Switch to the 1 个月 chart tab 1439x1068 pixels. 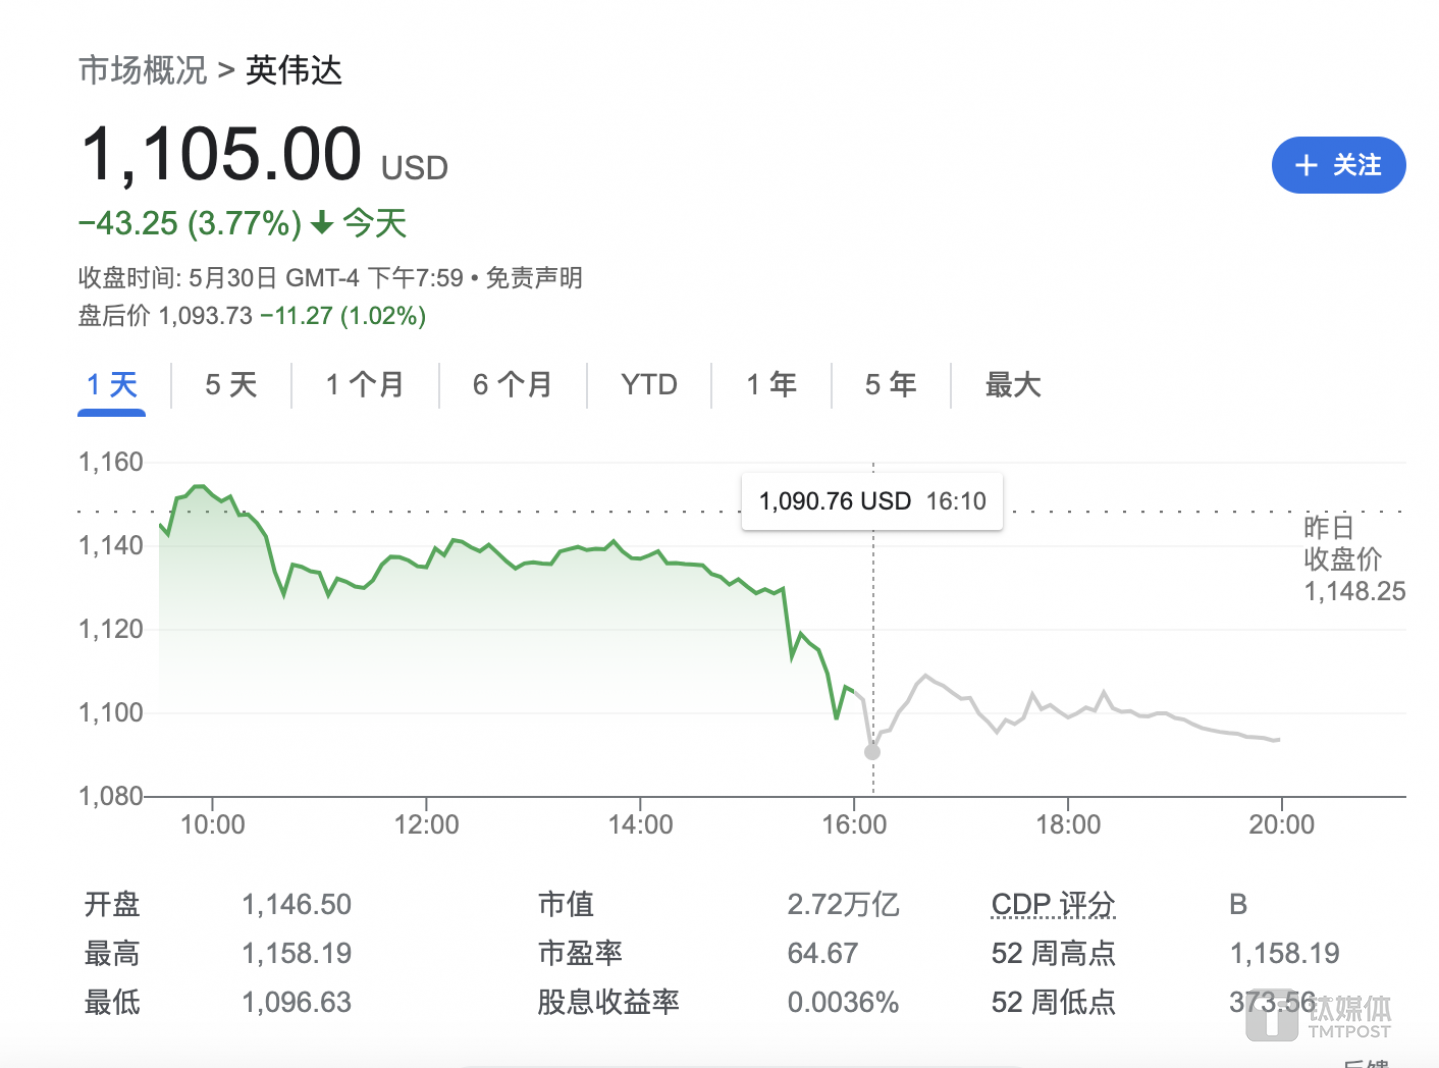pyautogui.click(x=365, y=385)
